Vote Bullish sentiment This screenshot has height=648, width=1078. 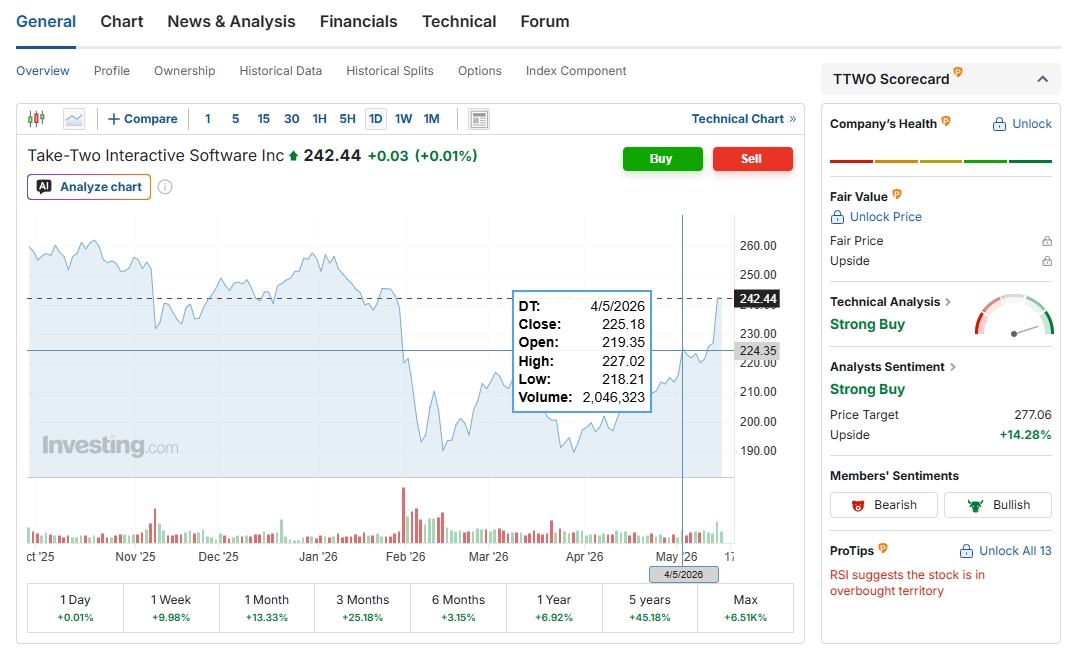coord(998,505)
